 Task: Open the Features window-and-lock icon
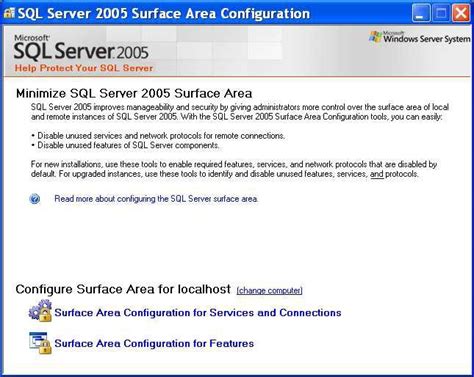(x=40, y=343)
